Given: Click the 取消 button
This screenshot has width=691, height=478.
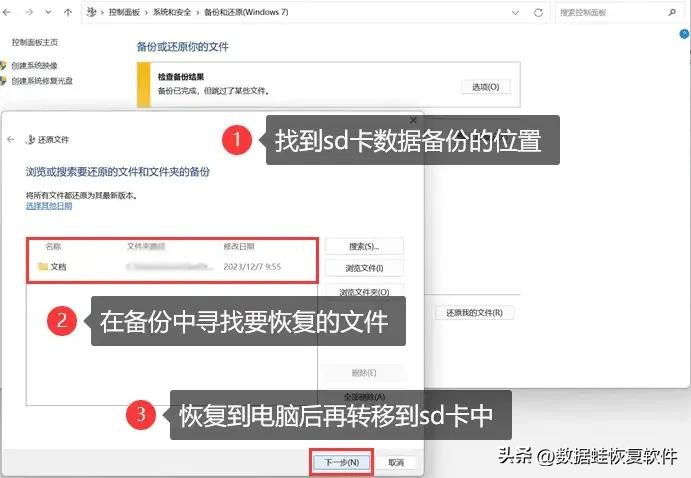Looking at the screenshot, I should coord(396,463).
